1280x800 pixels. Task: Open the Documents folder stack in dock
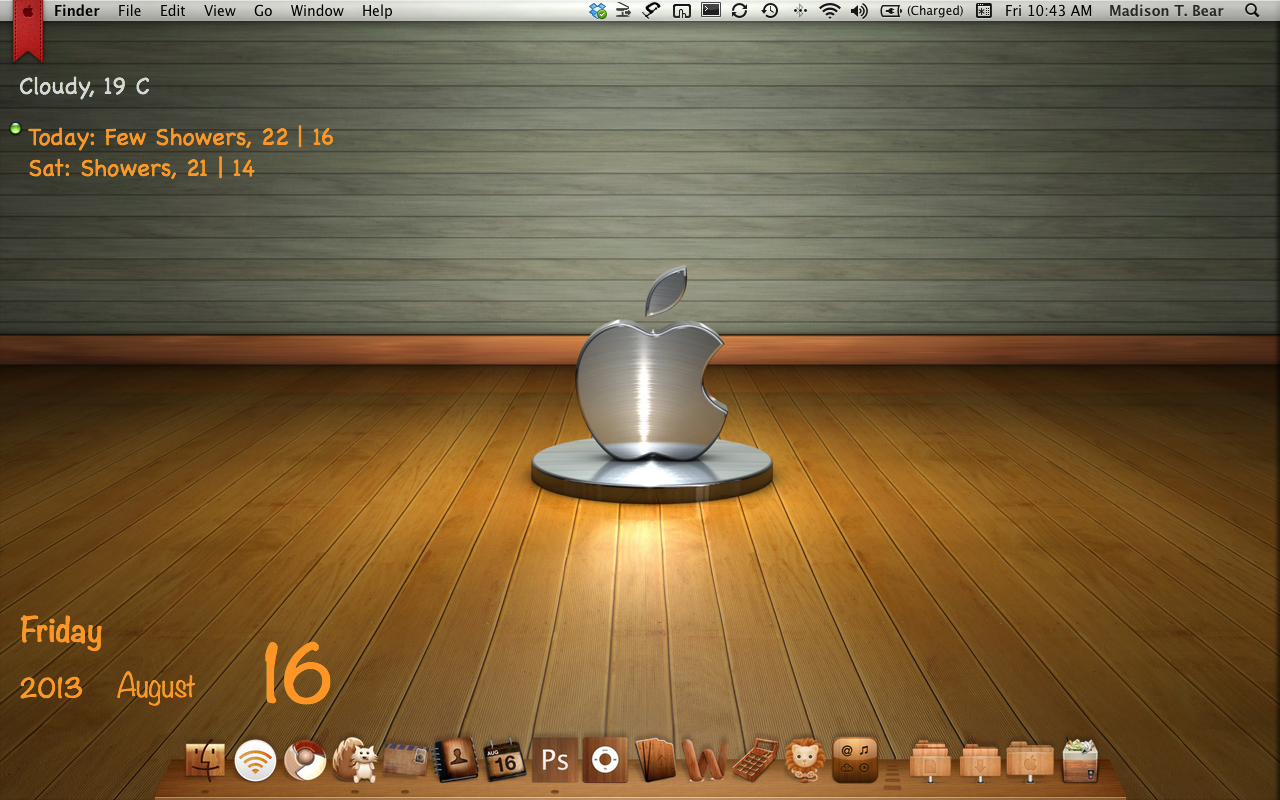(930, 762)
